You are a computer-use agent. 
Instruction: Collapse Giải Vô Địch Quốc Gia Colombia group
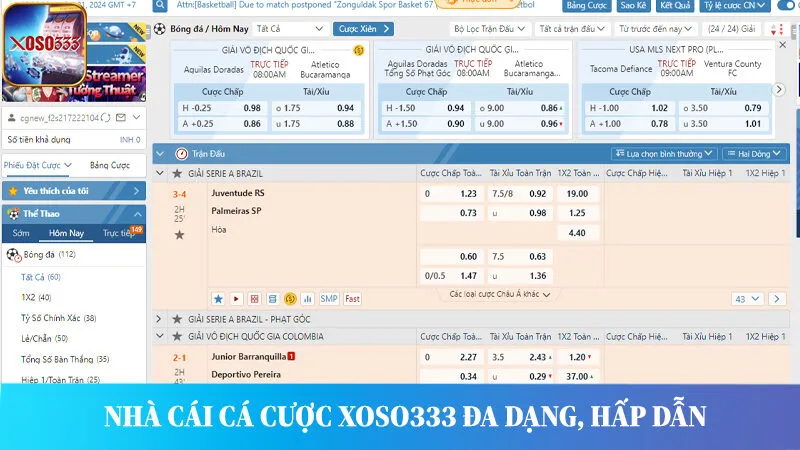pos(160,337)
